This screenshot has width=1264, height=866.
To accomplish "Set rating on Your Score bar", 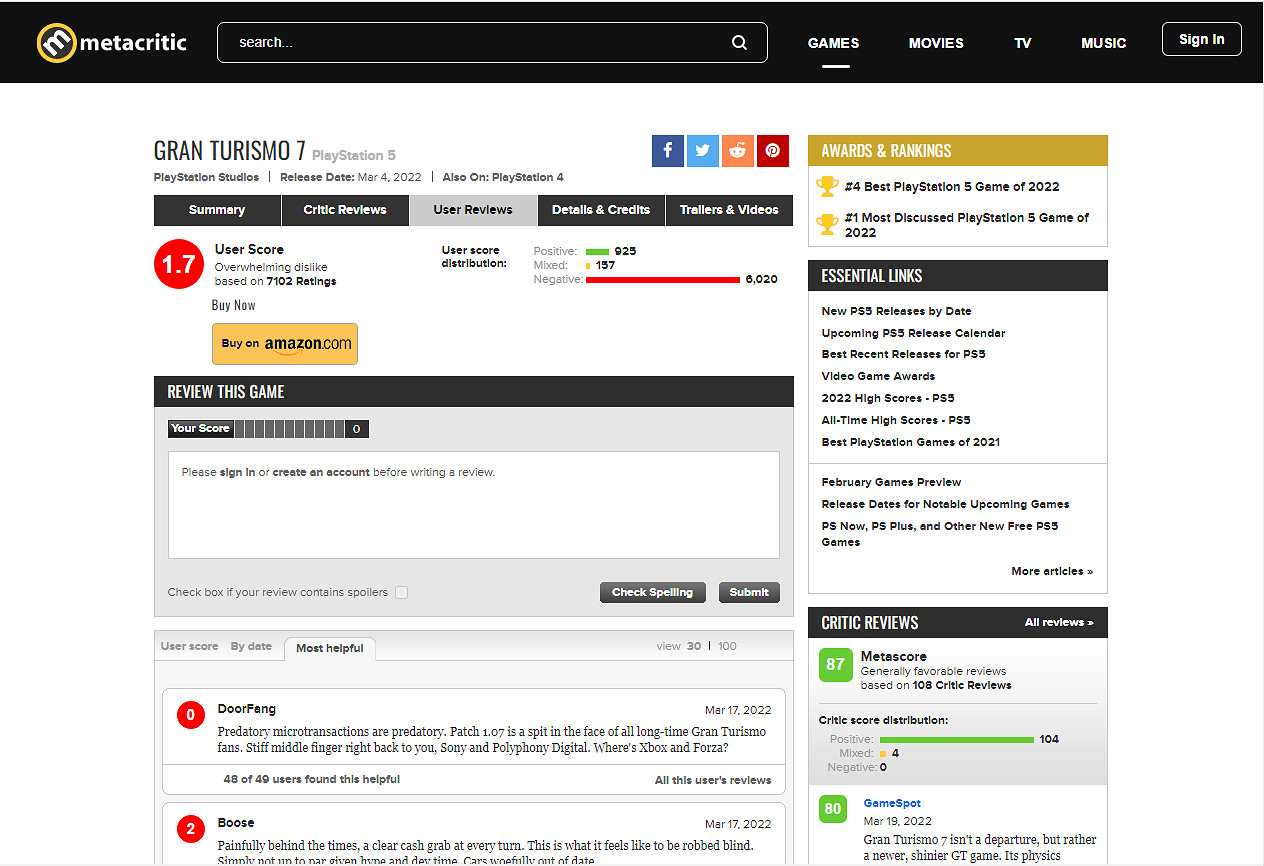I will 289,429.
